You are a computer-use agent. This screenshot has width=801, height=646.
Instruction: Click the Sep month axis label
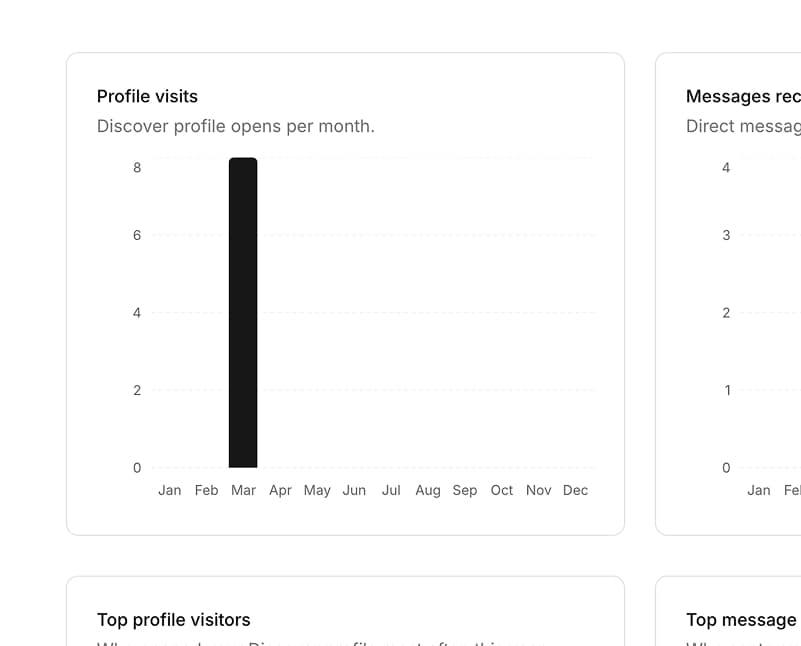tap(465, 490)
